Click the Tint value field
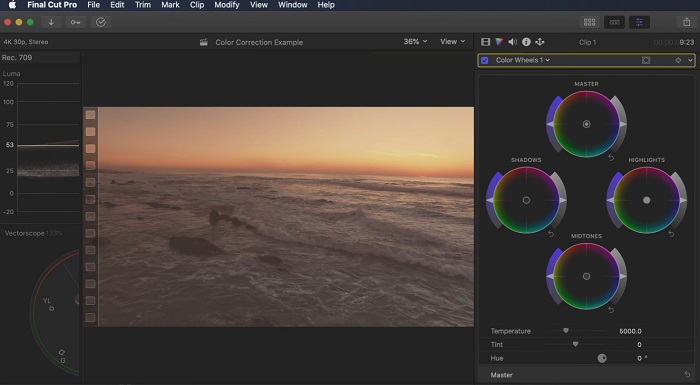The image size is (700, 385). point(639,344)
